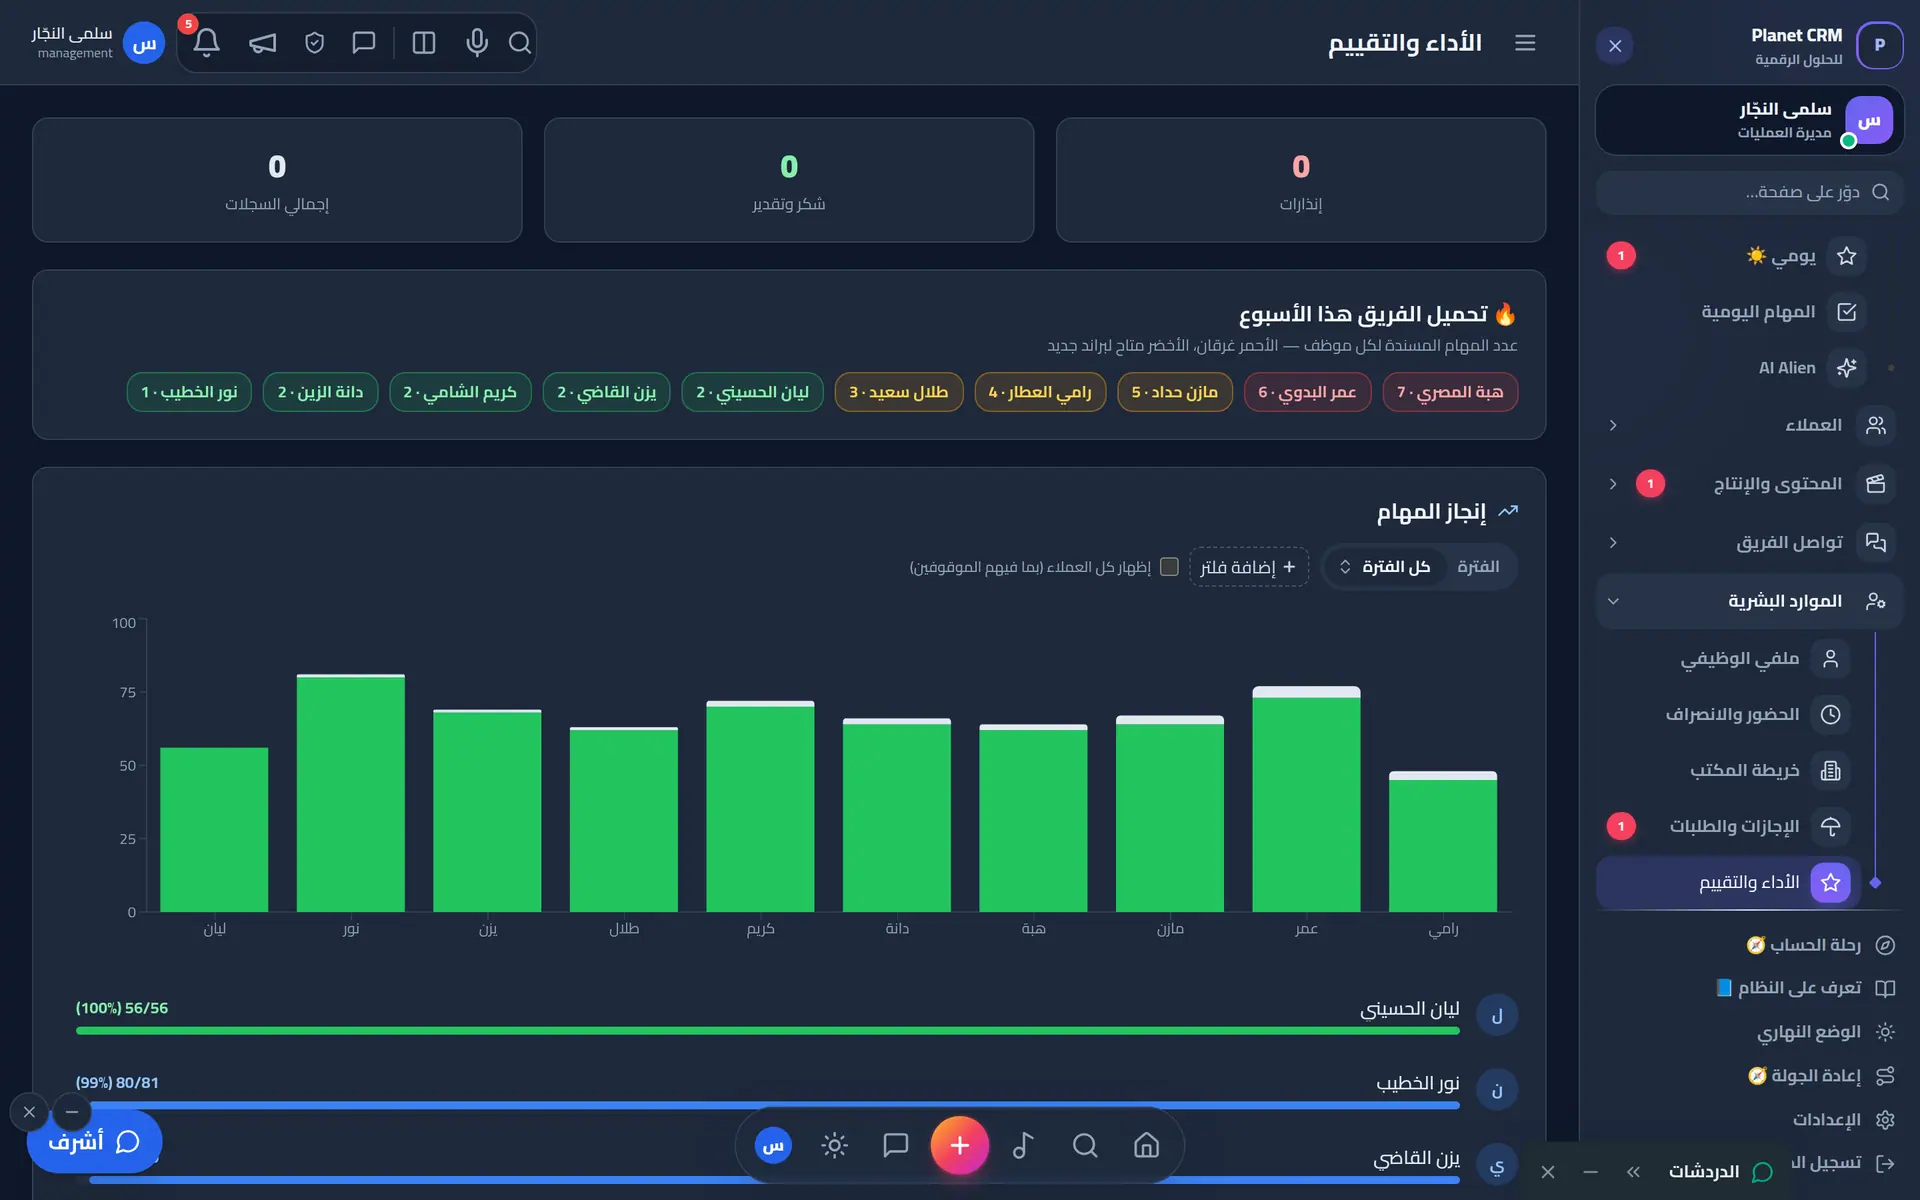1920x1200 pixels.
Task: Expand تواصل الفريق sidebar section
Action: [1749, 542]
